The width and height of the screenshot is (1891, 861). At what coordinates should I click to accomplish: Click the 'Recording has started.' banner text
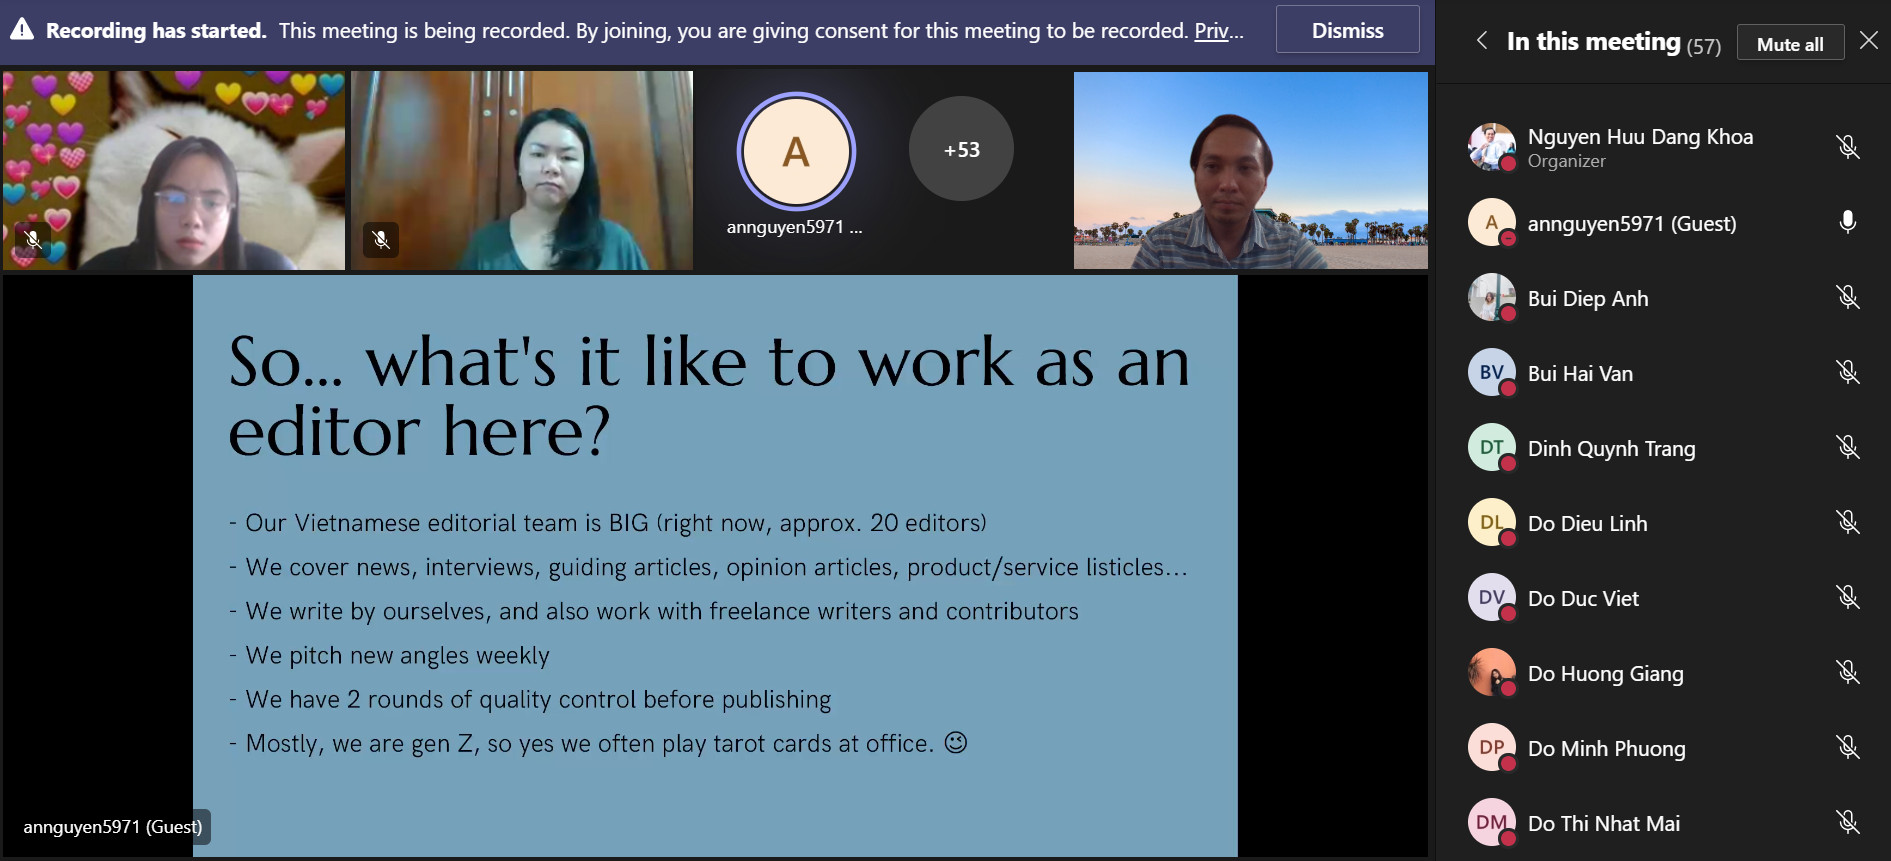point(156,30)
